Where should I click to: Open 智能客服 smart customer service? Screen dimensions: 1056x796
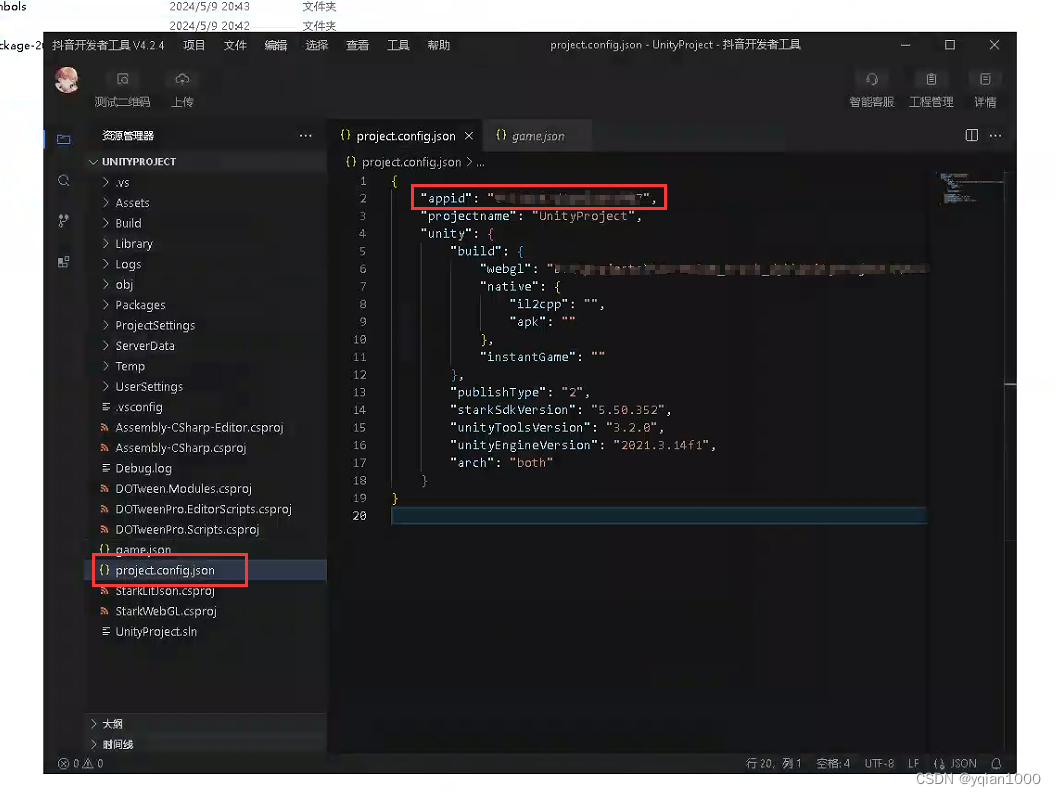pos(871,90)
